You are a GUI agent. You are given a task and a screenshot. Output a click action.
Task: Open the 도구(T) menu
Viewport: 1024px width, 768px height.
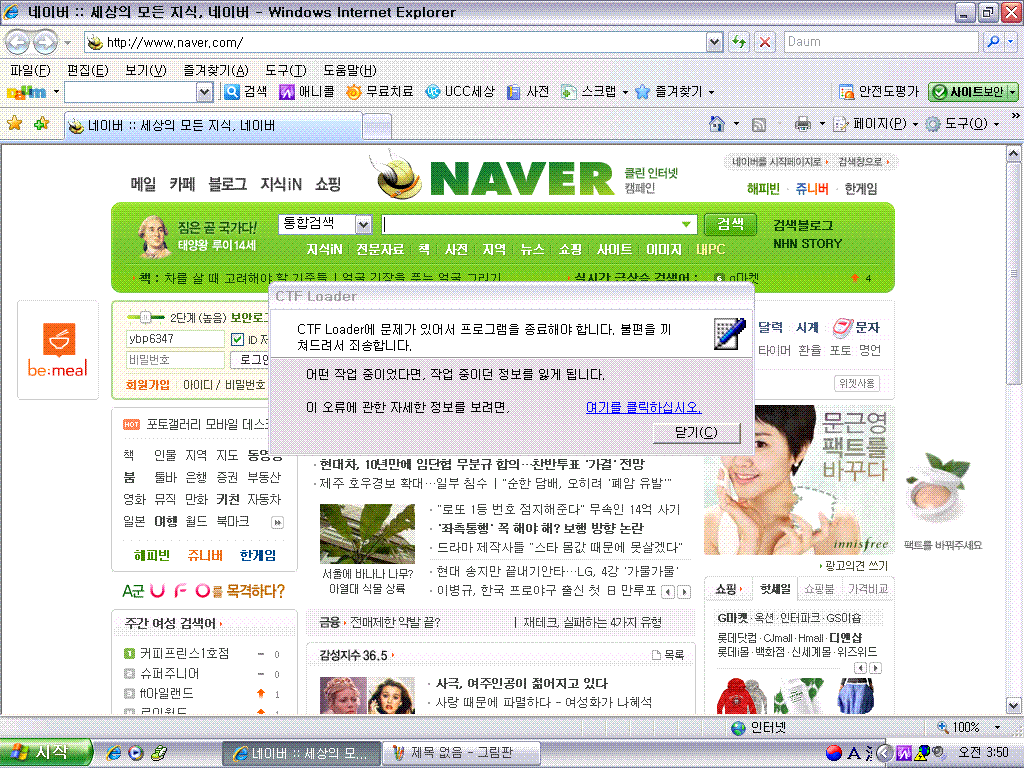(x=285, y=71)
